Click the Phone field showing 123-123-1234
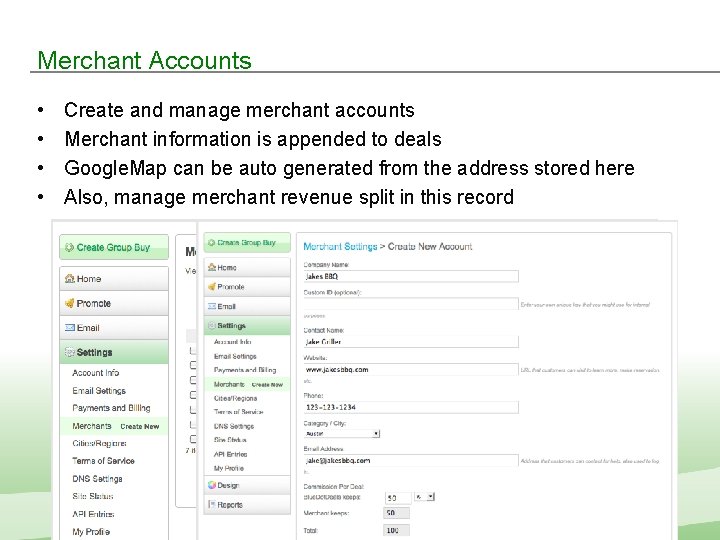 [411, 407]
